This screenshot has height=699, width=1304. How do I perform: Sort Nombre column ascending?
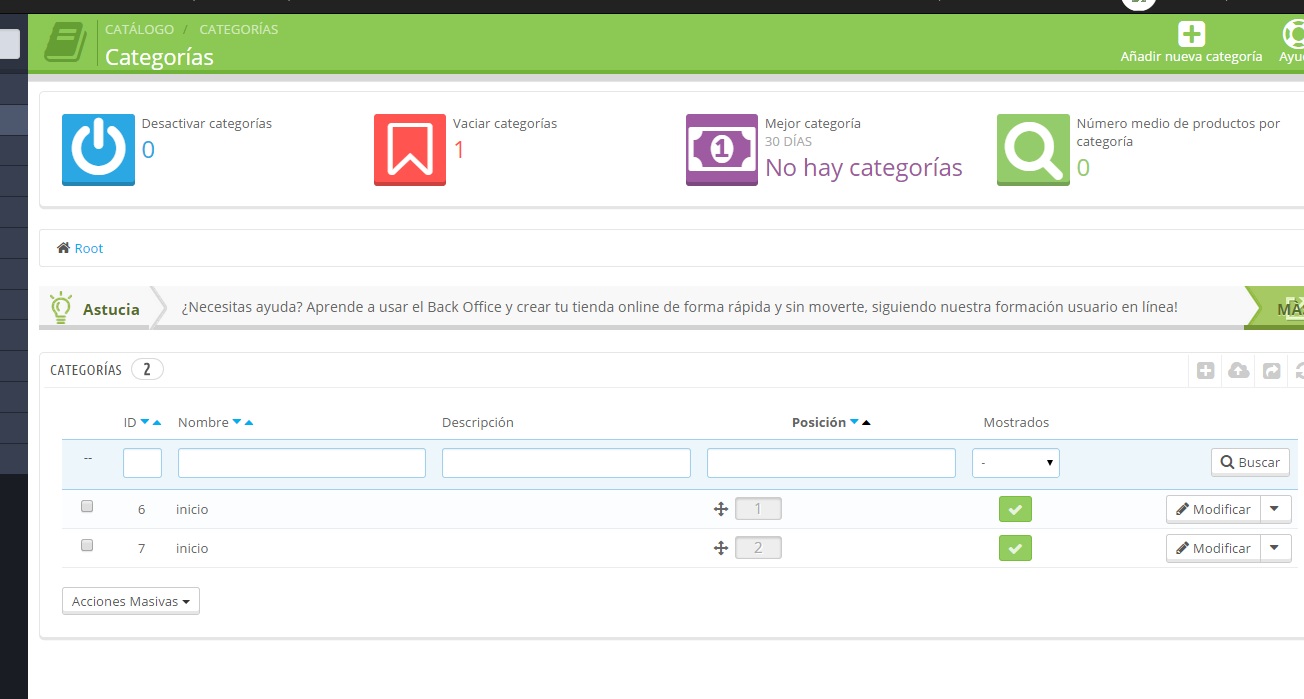pyautogui.click(x=249, y=422)
